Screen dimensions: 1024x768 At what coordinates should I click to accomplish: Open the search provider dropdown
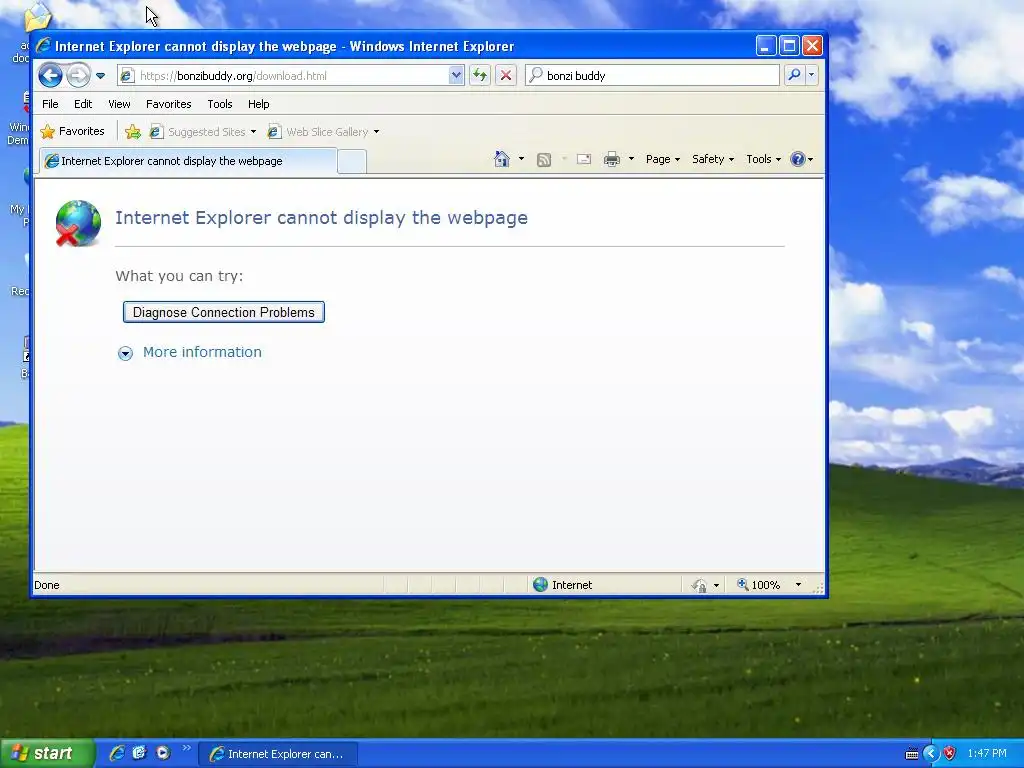click(811, 75)
